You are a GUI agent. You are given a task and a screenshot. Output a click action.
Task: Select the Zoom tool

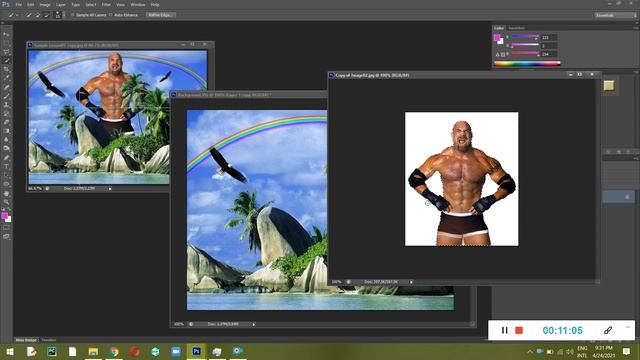pos(6,202)
